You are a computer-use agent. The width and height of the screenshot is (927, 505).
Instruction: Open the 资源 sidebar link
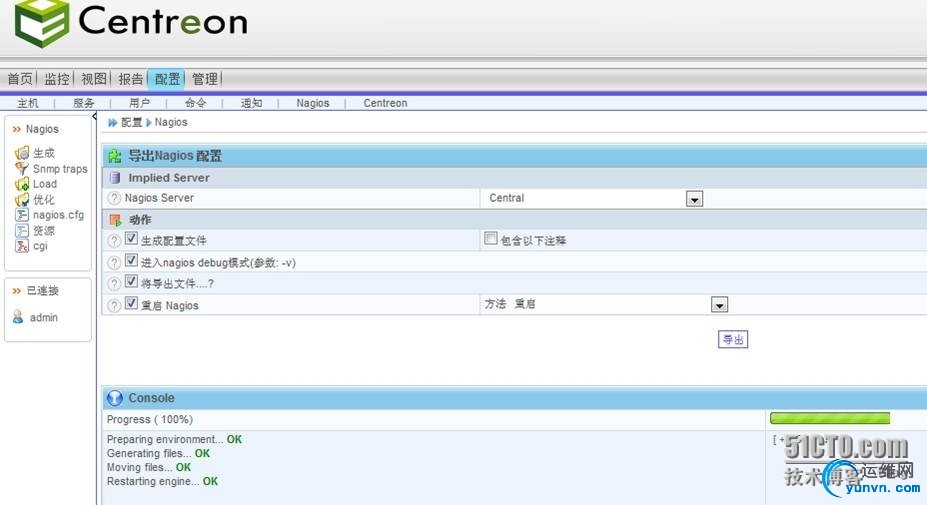pos(44,231)
